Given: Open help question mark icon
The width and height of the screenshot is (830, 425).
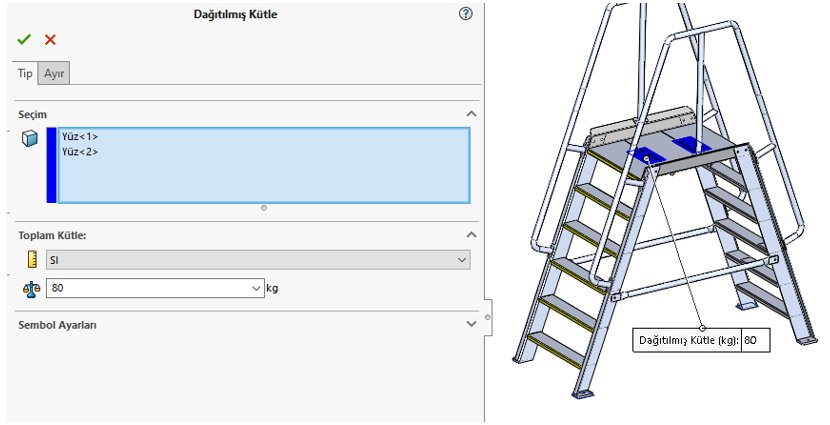Looking at the screenshot, I should pos(465,14).
